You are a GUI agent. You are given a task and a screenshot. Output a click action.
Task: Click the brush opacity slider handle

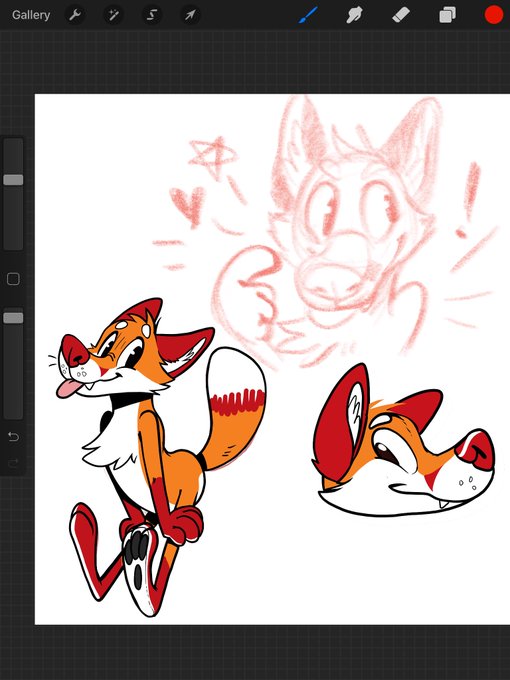[13, 318]
